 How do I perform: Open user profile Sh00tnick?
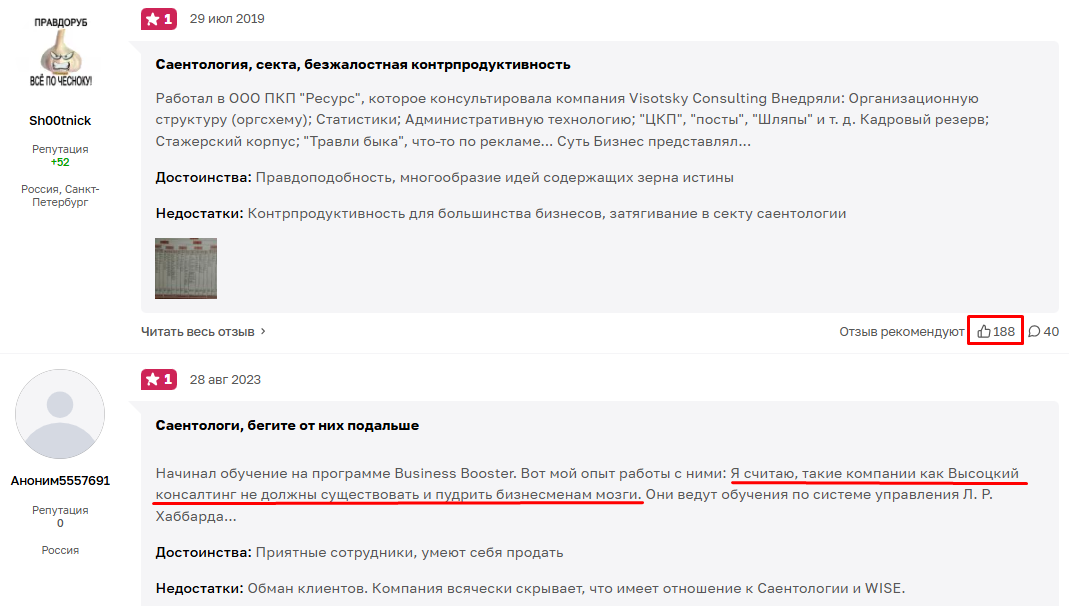60,121
